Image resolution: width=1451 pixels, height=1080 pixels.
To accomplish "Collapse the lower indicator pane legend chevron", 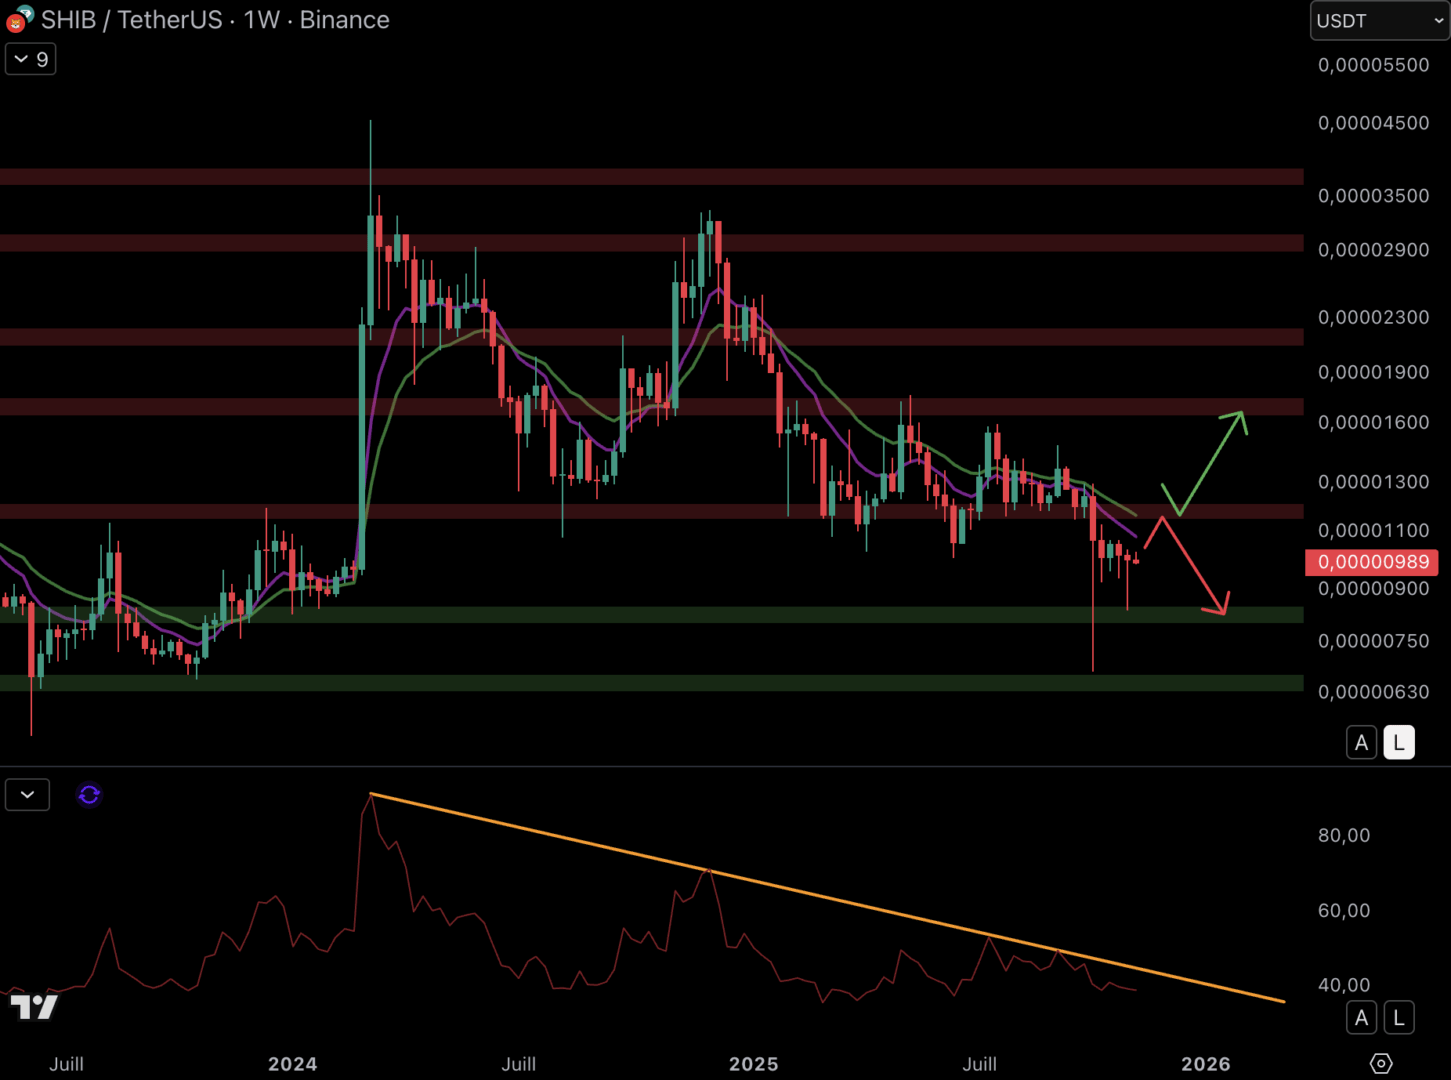I will point(28,795).
